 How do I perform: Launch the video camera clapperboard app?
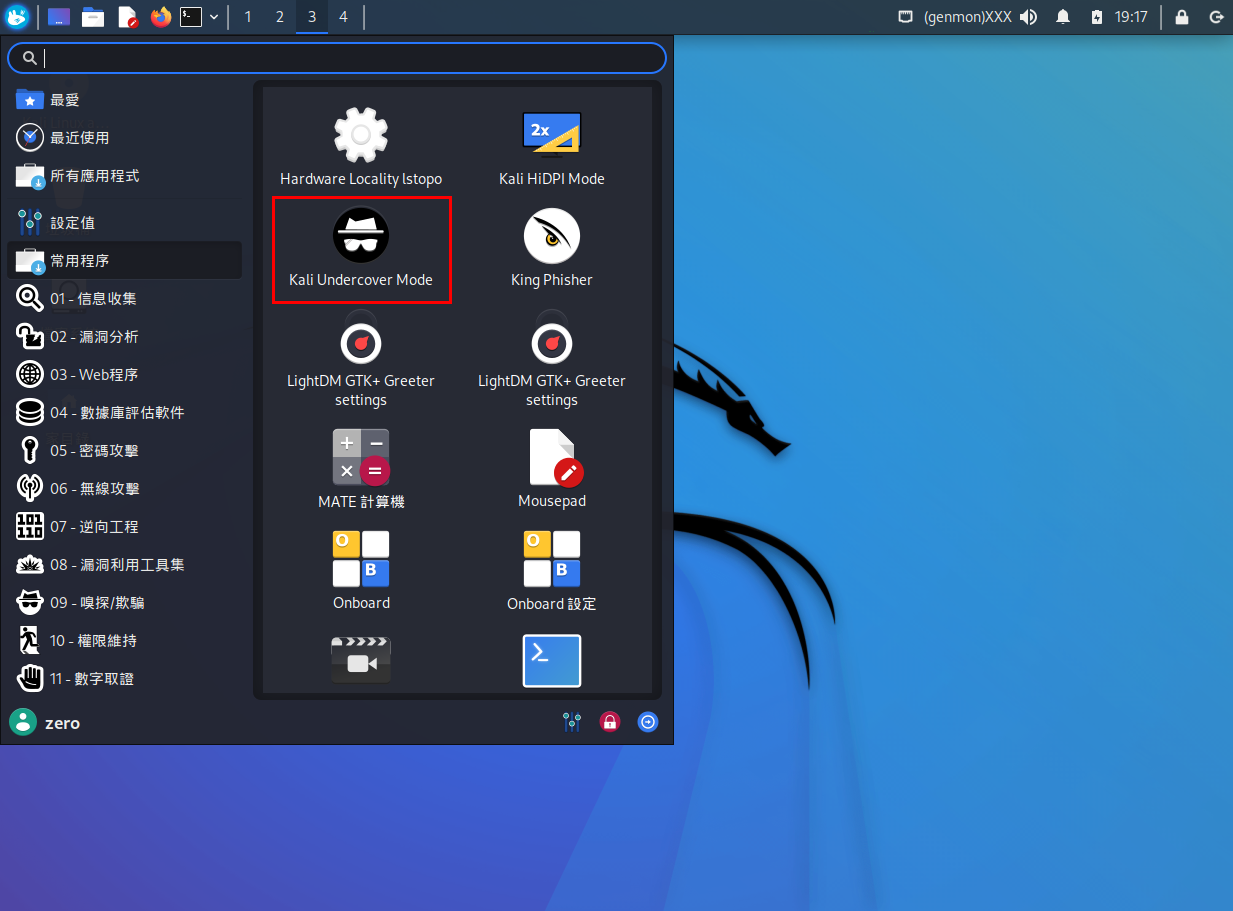click(x=361, y=661)
